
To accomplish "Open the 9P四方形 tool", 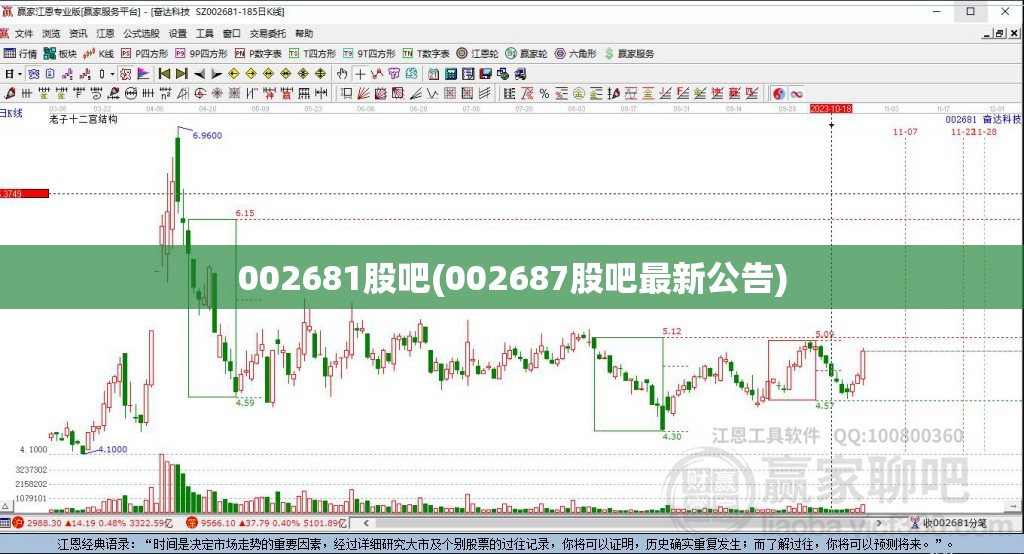I will coord(201,54).
